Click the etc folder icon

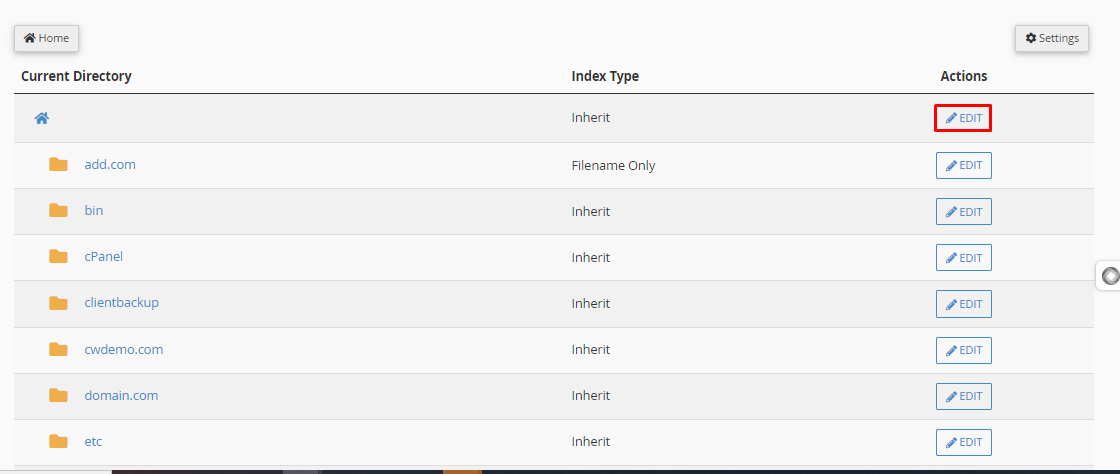(x=58, y=442)
